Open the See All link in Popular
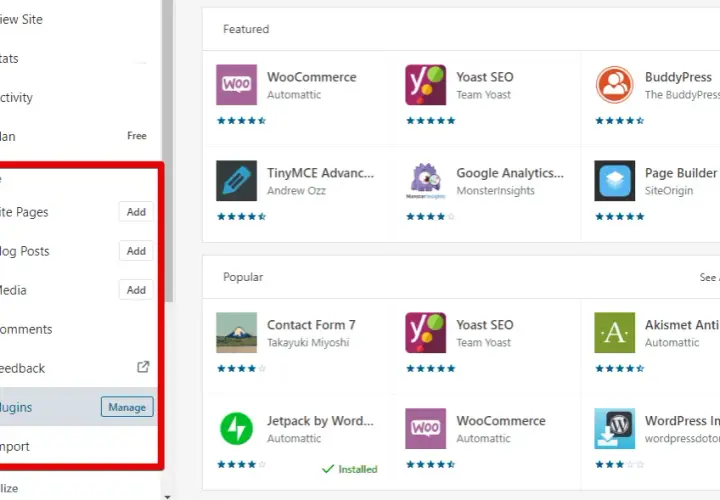 709,277
